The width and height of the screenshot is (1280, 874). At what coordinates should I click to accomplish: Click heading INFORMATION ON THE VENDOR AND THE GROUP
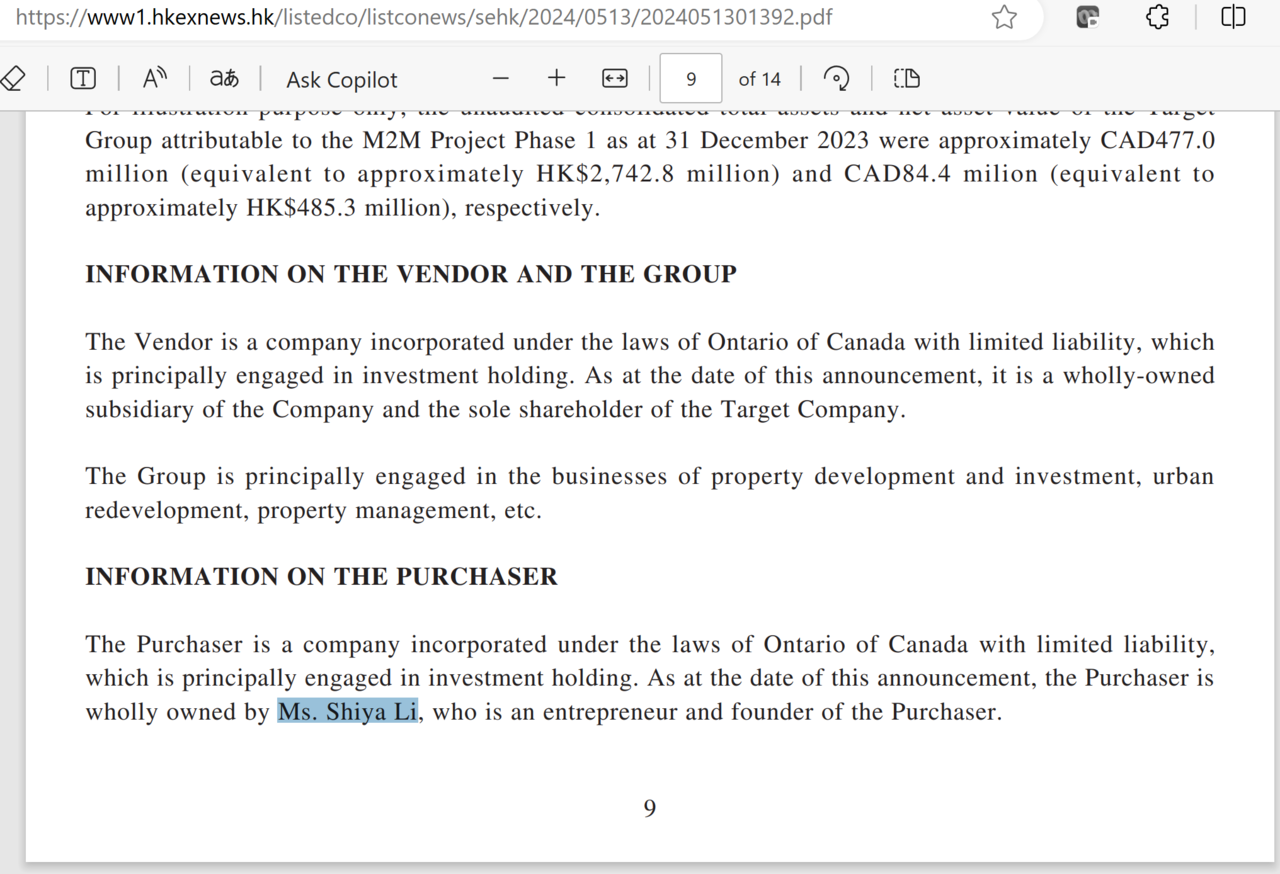click(411, 275)
